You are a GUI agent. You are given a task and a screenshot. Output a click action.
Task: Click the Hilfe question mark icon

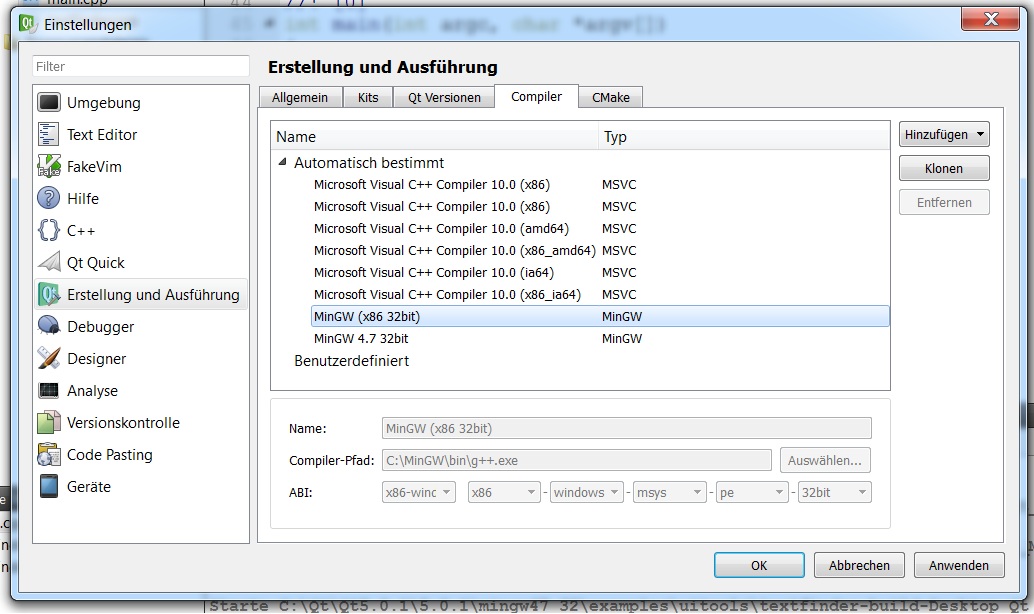[x=49, y=199]
